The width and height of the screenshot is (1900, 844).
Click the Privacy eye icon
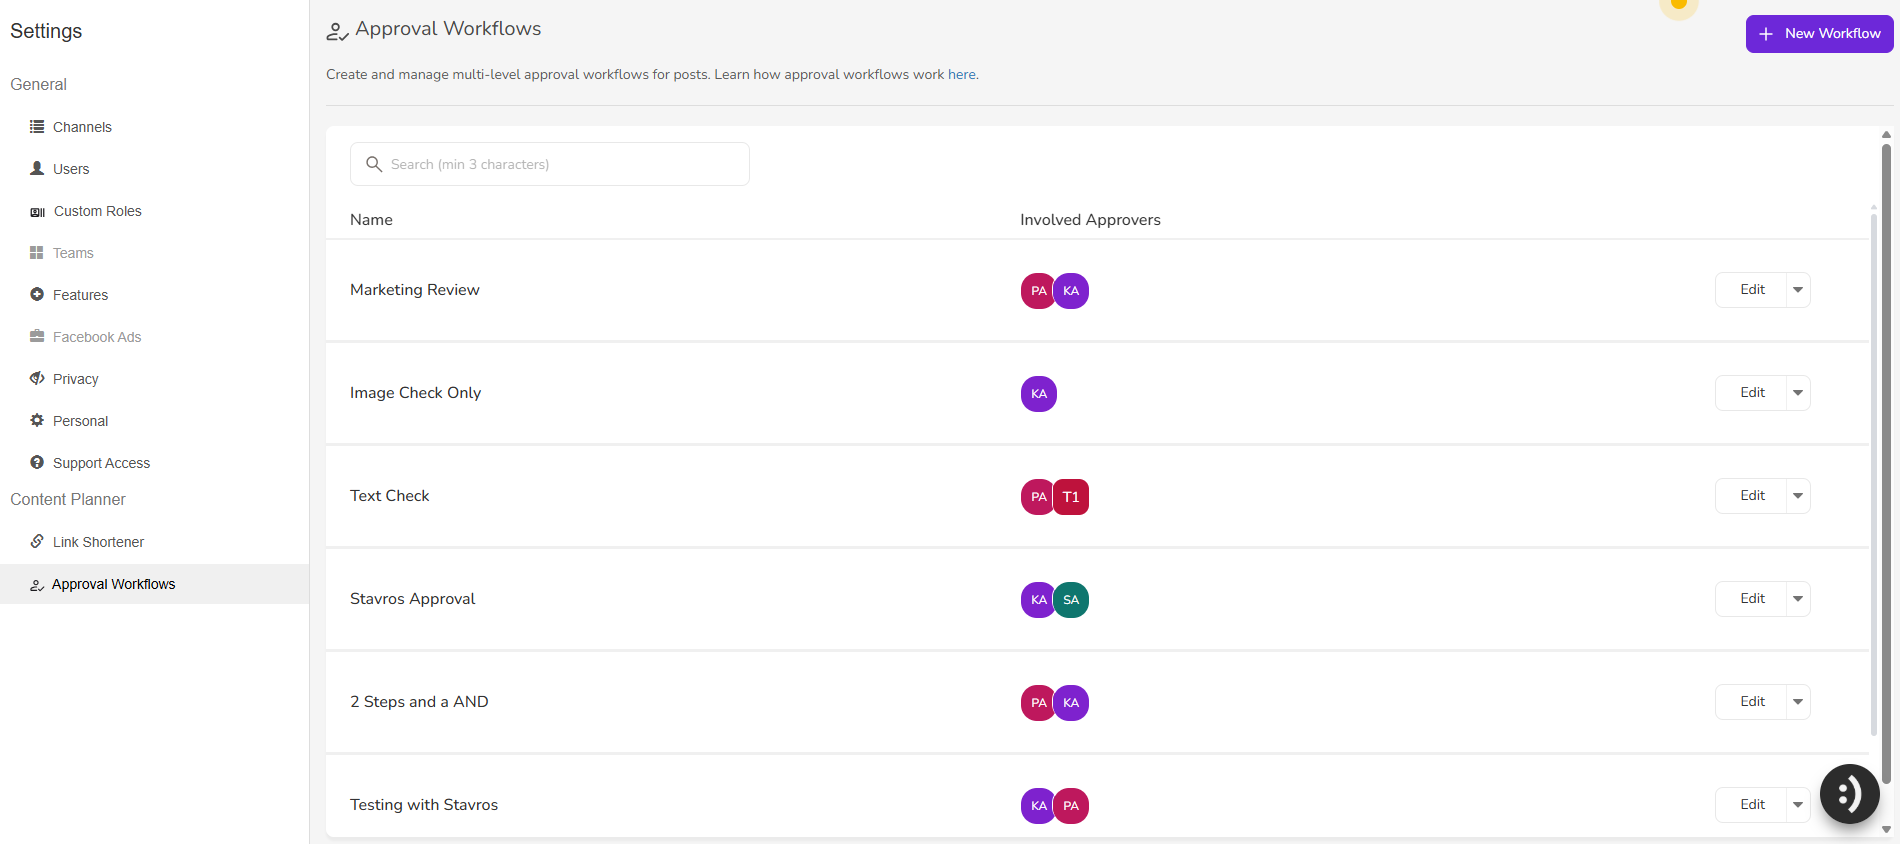coord(37,379)
